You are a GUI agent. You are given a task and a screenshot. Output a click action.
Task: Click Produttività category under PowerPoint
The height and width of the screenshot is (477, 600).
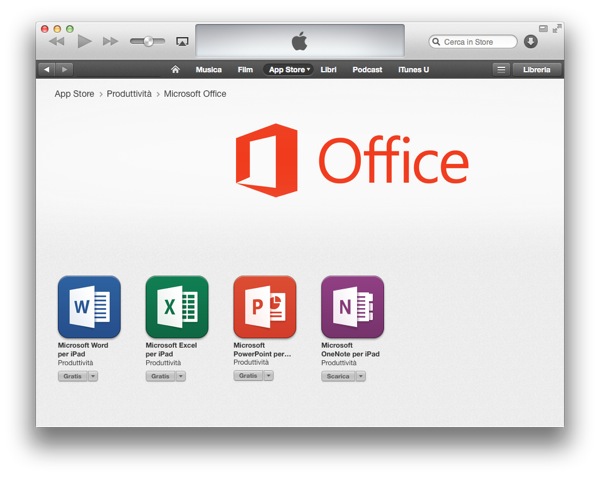pyautogui.click(x=251, y=362)
